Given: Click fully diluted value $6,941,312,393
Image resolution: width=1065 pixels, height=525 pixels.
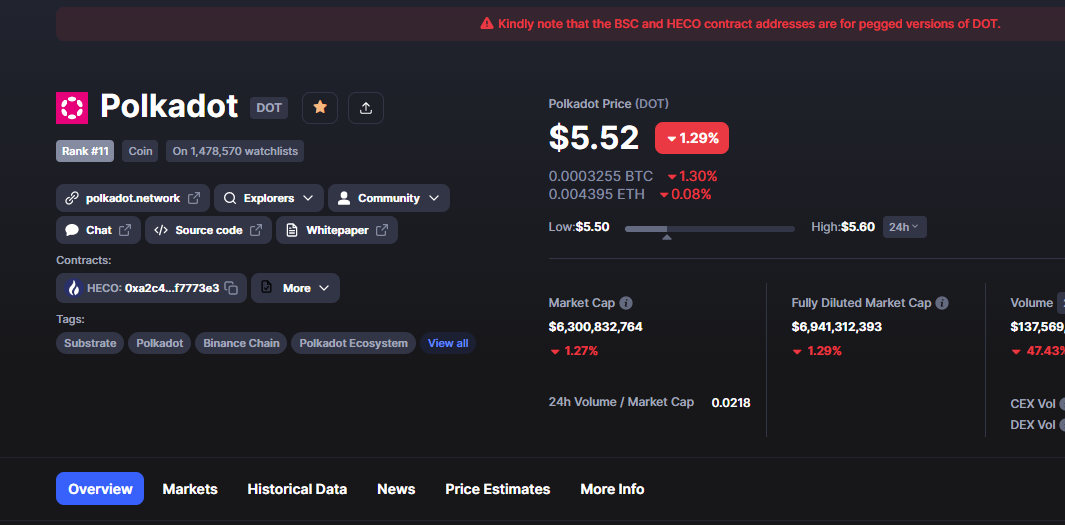Looking at the screenshot, I should [x=836, y=327].
